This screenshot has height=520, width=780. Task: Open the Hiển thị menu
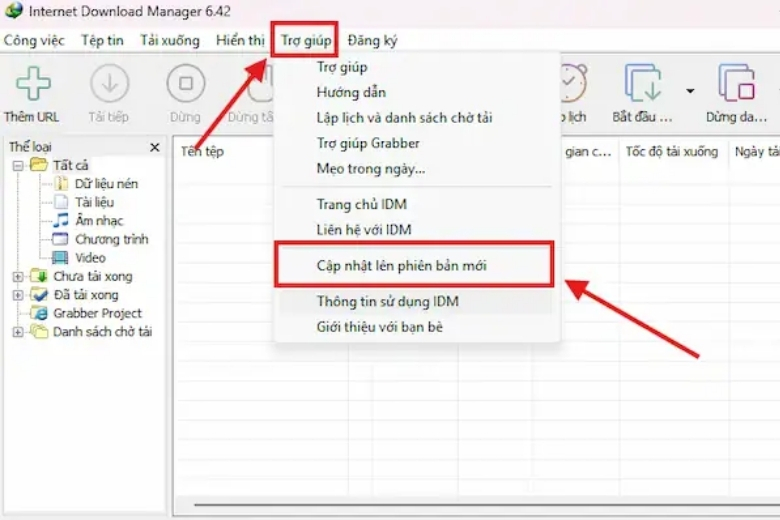(240, 40)
